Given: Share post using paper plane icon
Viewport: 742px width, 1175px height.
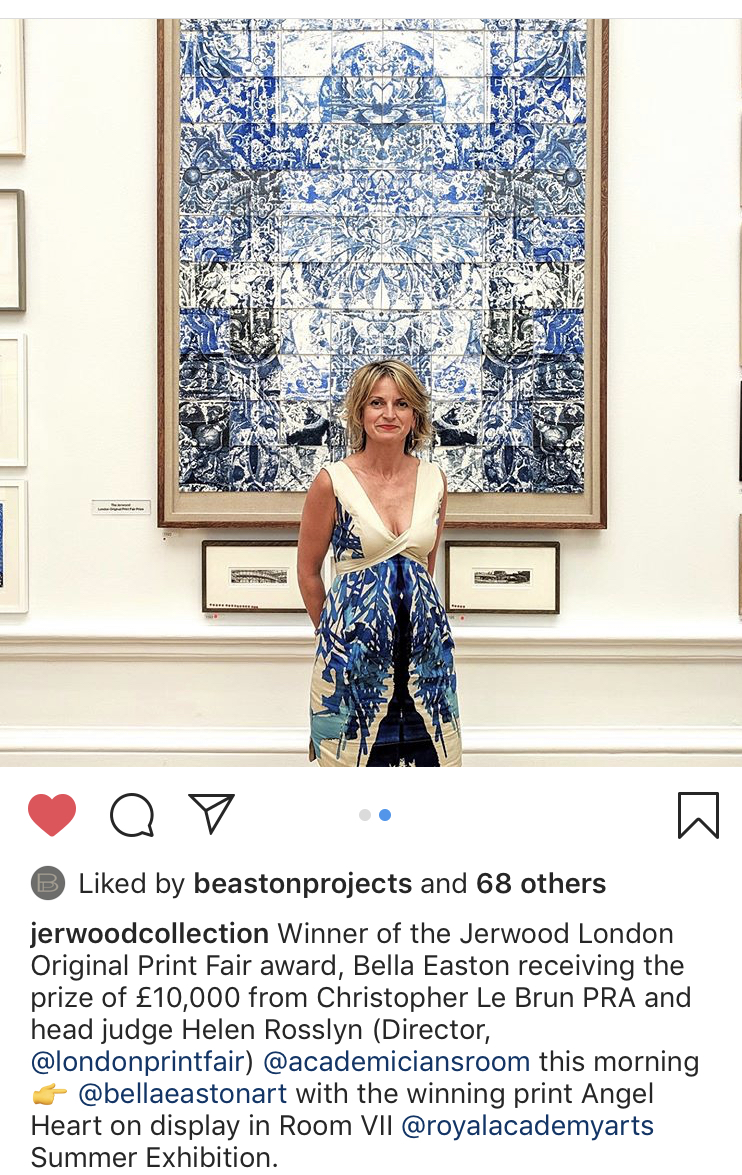Looking at the screenshot, I should [212, 813].
